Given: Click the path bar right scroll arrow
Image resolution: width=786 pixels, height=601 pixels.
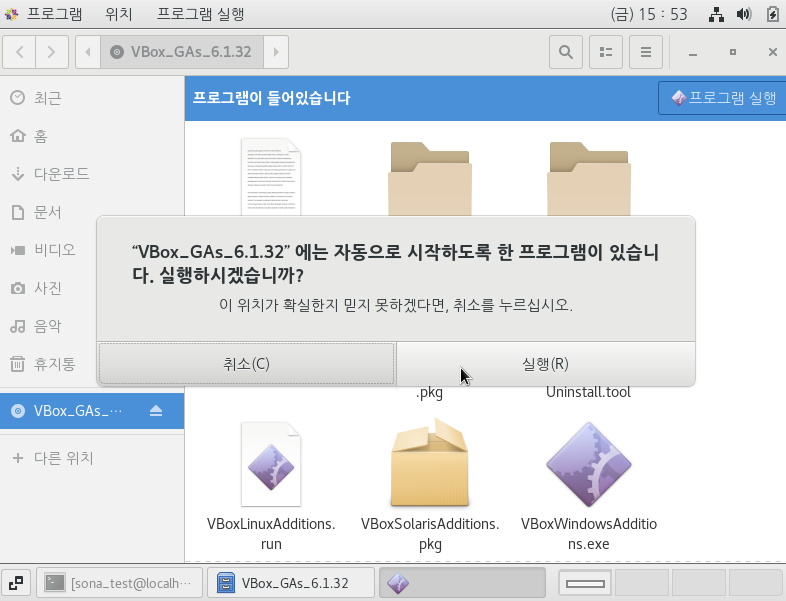Looking at the screenshot, I should (276, 52).
